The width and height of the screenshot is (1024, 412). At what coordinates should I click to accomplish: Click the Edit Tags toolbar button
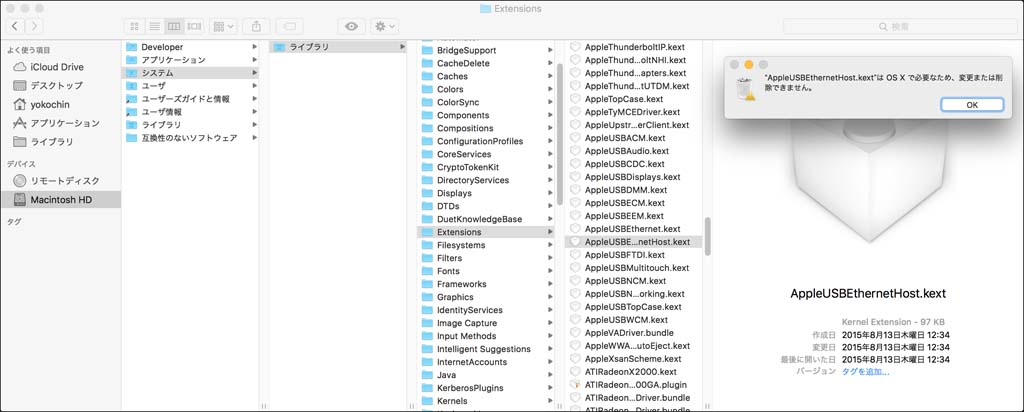289,26
